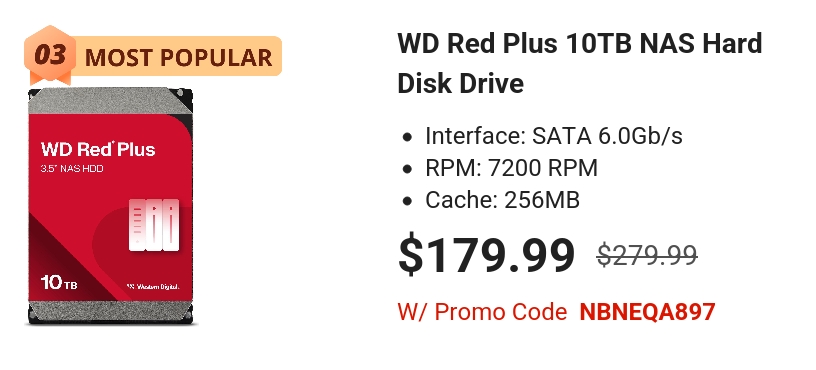Screen dimensions: 816x370
Task: Click the bullet point beside RPM
Action: (407, 169)
